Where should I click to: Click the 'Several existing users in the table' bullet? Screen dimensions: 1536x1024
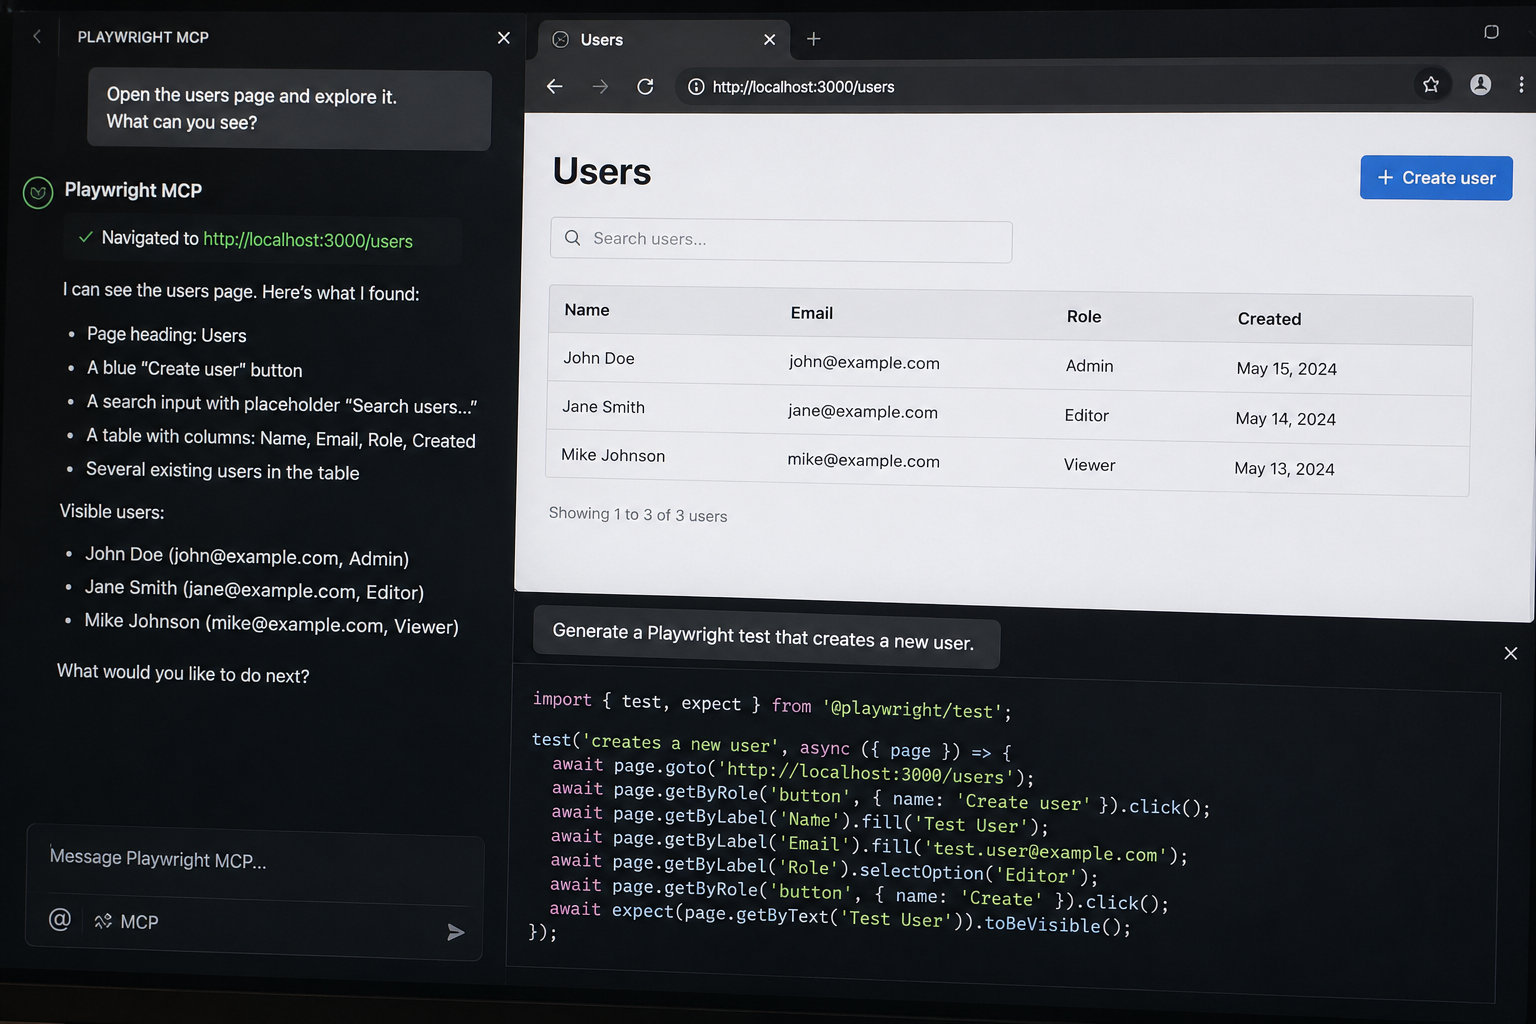(x=222, y=471)
